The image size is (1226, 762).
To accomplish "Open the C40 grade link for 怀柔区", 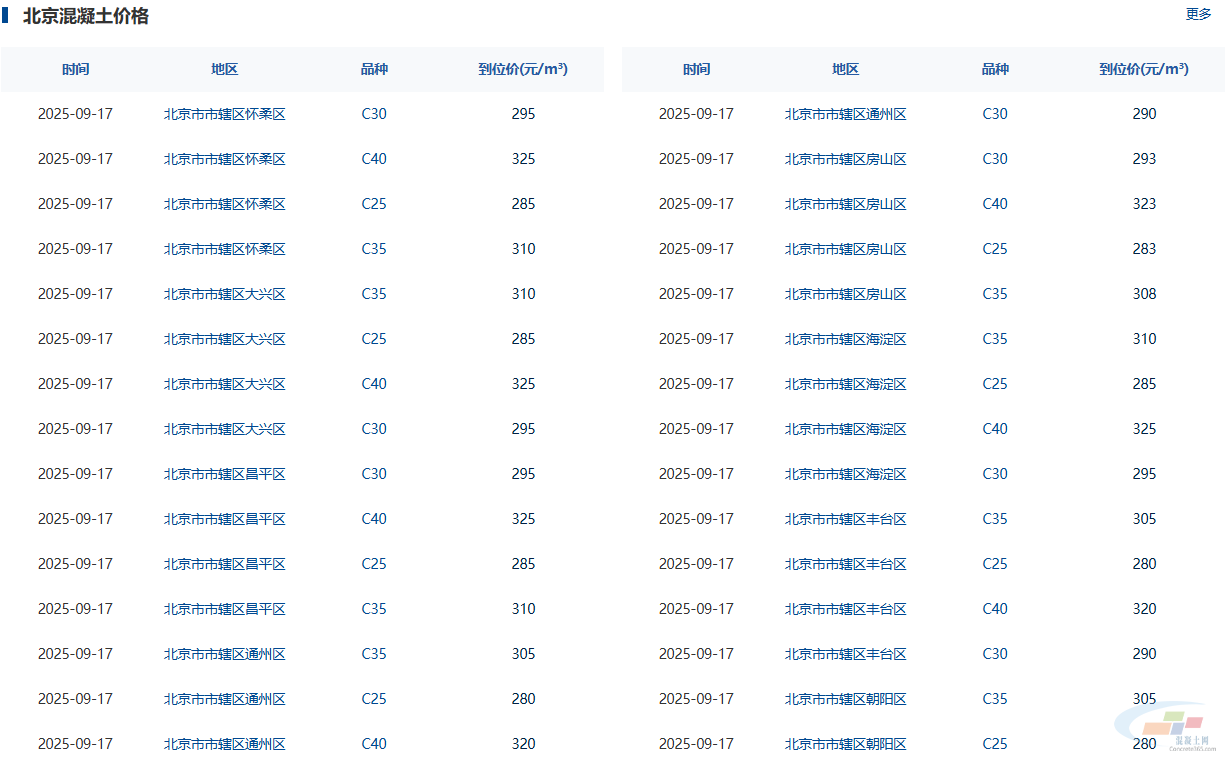I will pyautogui.click(x=374, y=159).
